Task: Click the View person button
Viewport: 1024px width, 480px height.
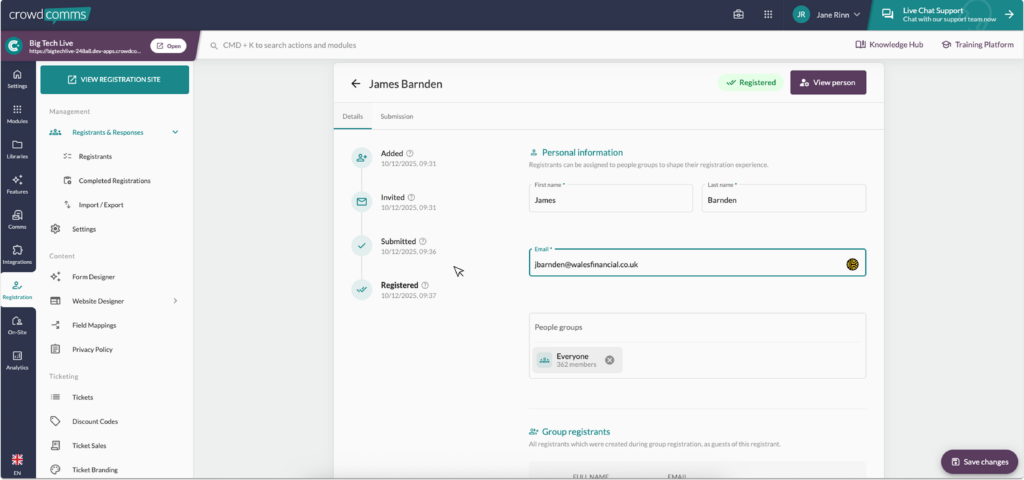Action: [x=827, y=83]
